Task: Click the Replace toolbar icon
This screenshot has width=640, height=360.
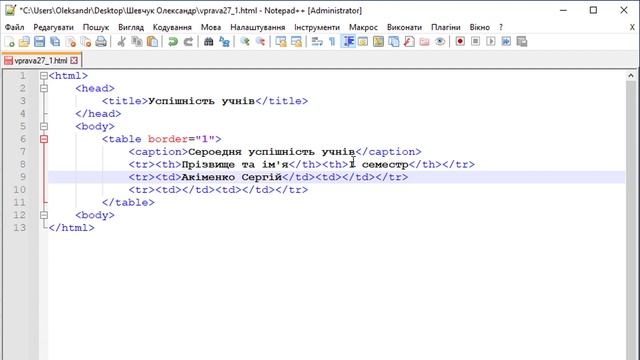Action: pyautogui.click(x=224, y=42)
